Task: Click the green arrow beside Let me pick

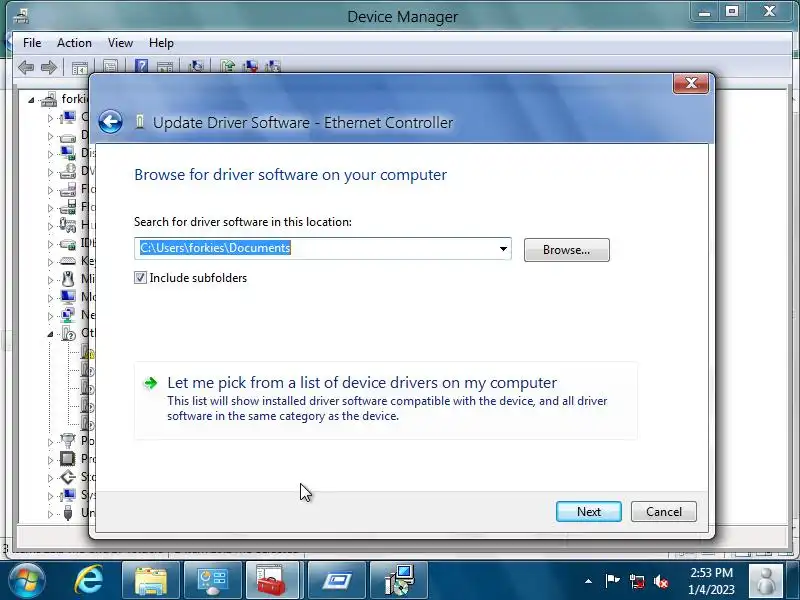Action: 151,383
